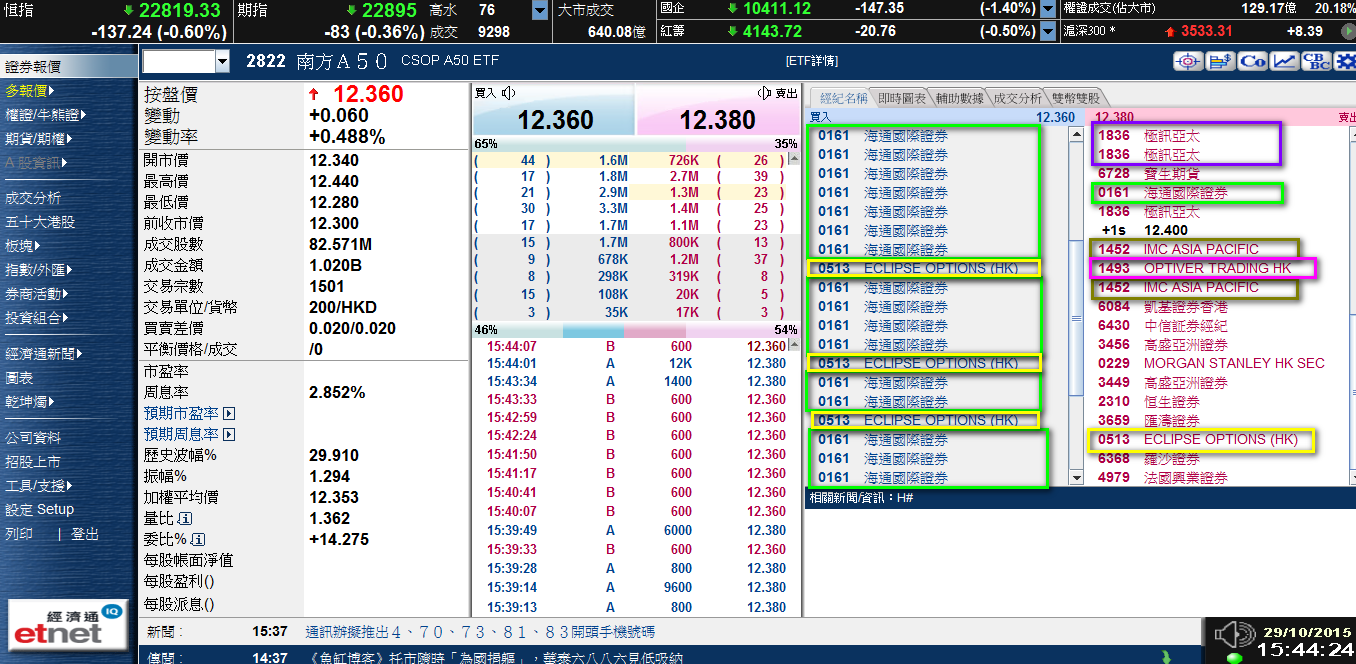
Task: Open the stock code dropdown arrow
Action: click(222, 62)
